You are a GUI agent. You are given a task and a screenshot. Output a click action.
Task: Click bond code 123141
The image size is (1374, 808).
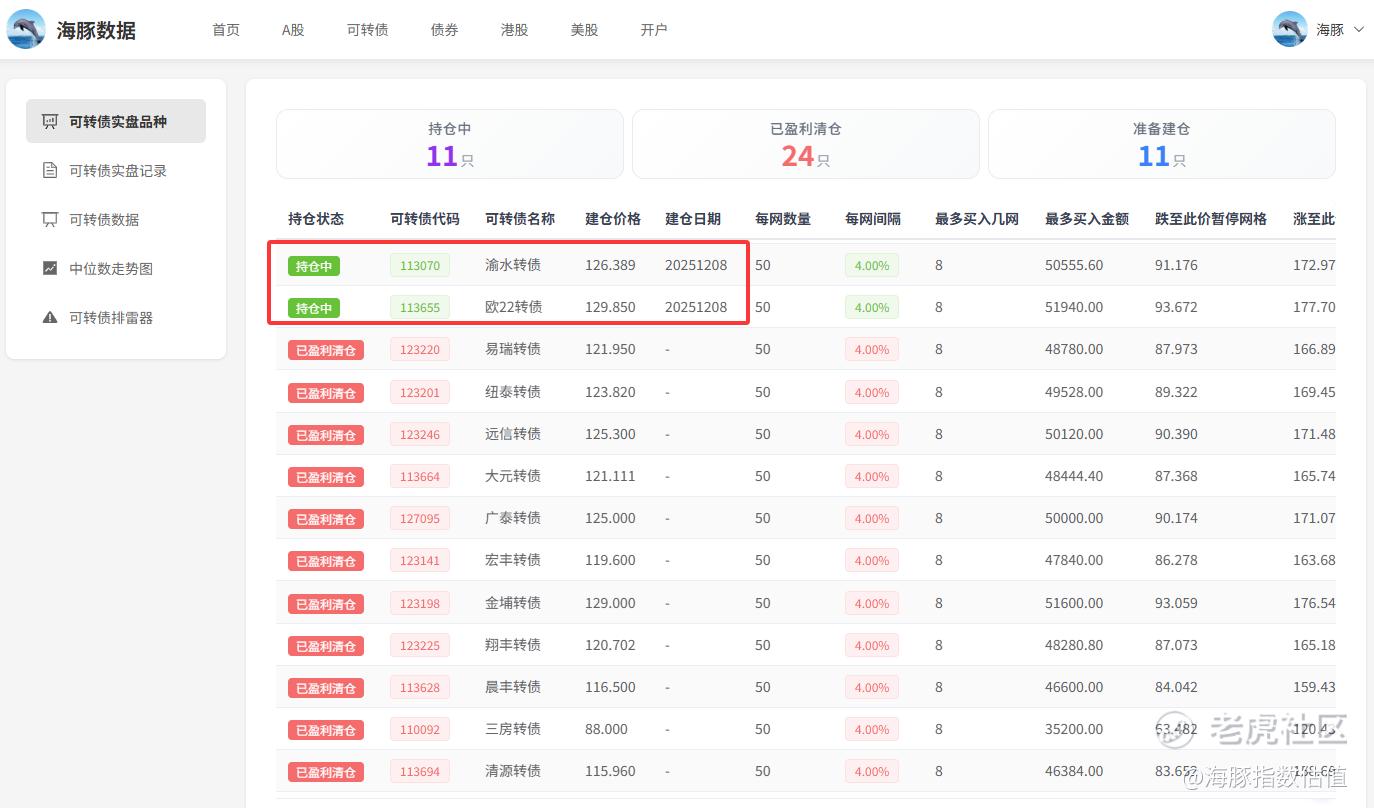click(x=420, y=560)
